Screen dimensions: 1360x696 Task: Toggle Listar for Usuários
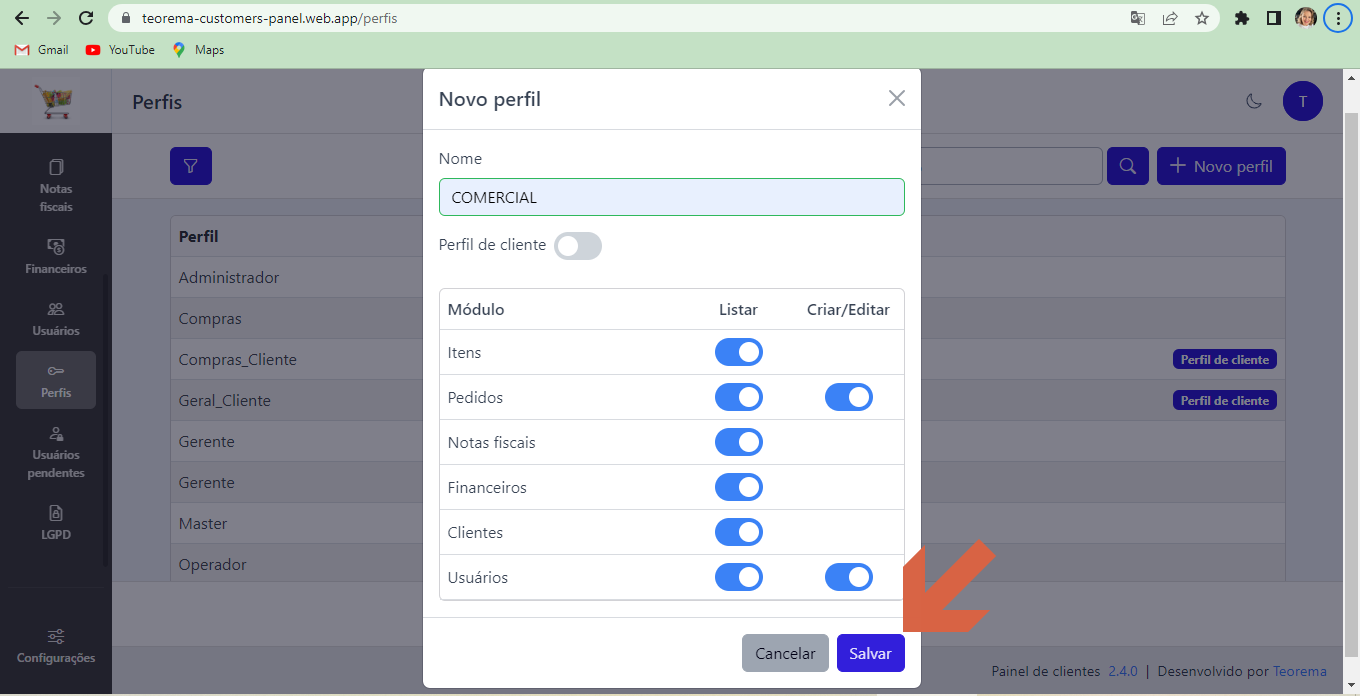[739, 577]
